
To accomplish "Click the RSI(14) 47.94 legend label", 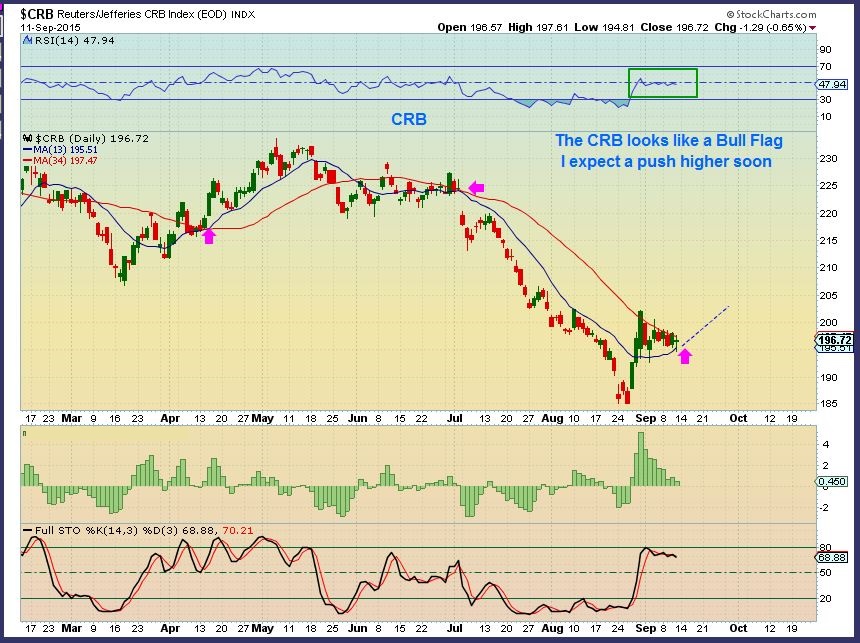I will 75,40.
